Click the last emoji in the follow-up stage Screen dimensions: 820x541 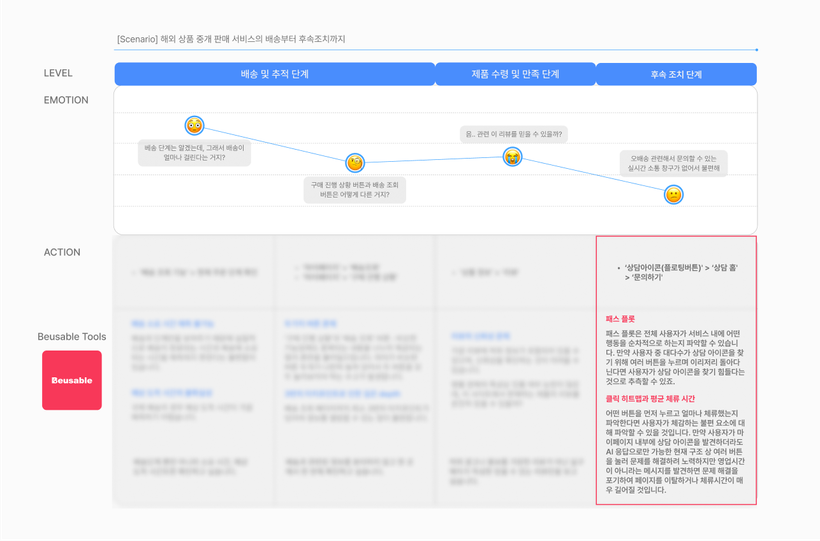pos(674,195)
